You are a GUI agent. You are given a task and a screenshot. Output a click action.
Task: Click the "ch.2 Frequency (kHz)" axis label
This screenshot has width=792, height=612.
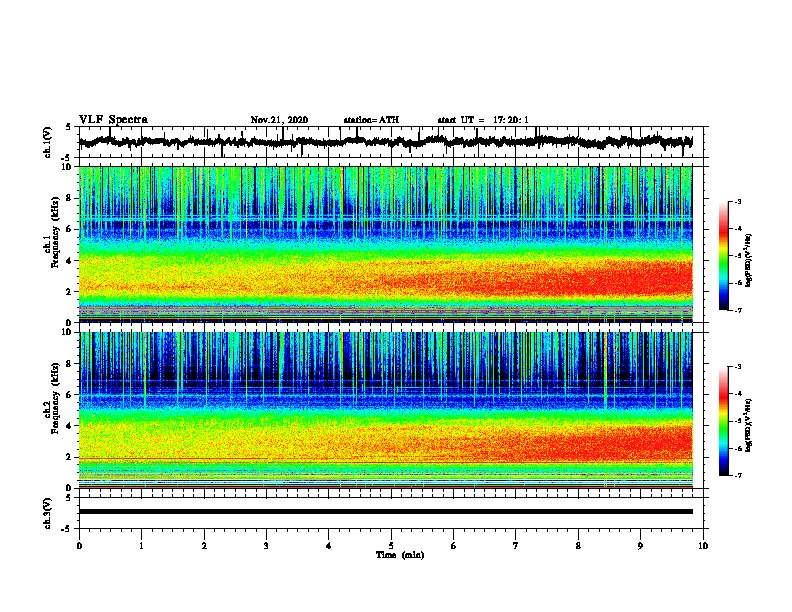[x=52, y=398]
